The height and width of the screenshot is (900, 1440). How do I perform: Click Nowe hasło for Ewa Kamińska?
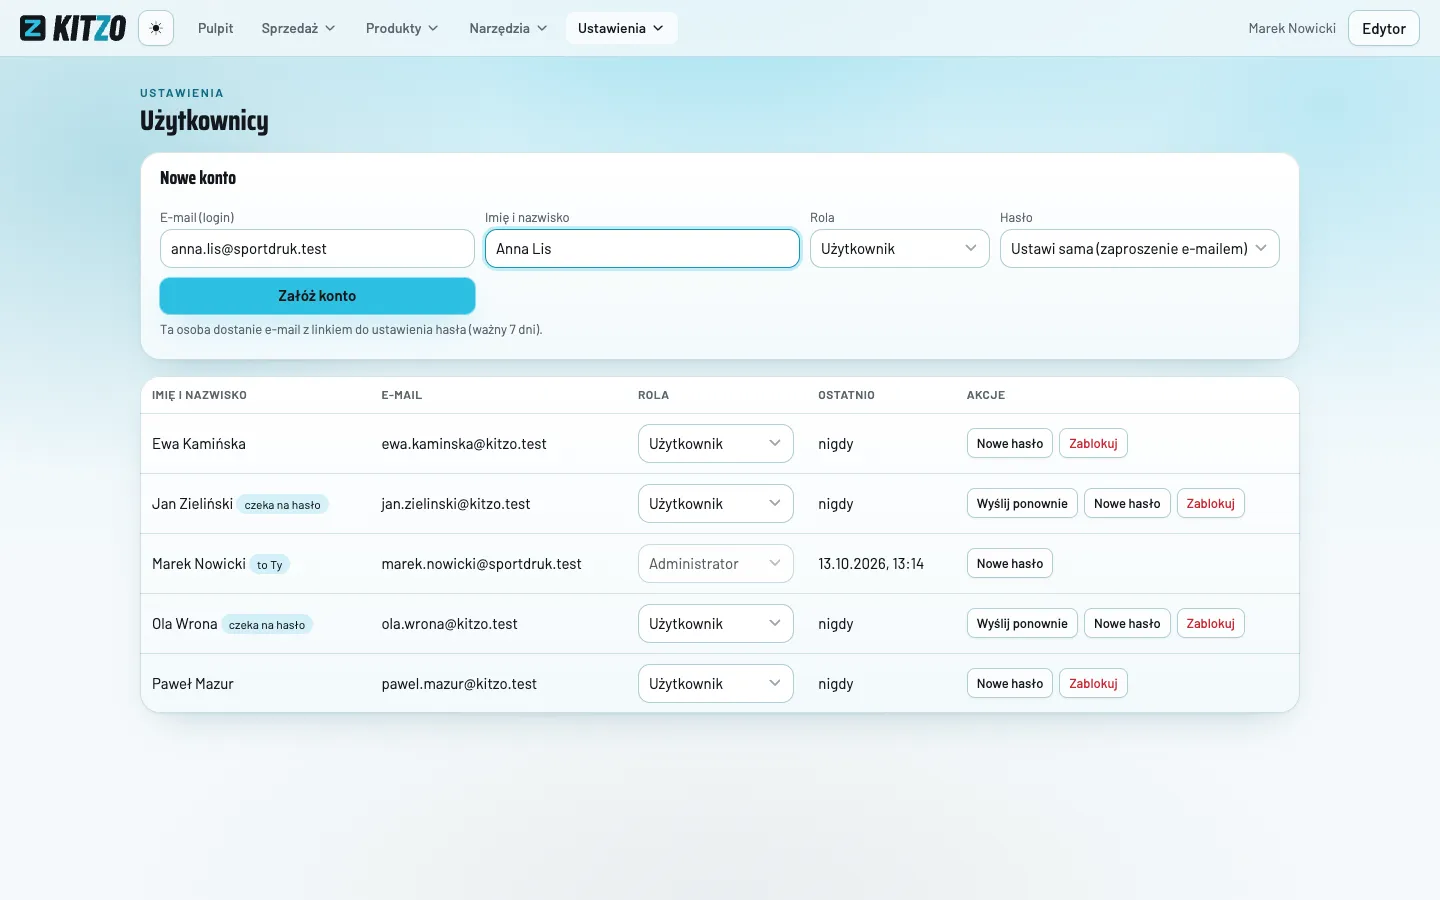coord(1010,444)
